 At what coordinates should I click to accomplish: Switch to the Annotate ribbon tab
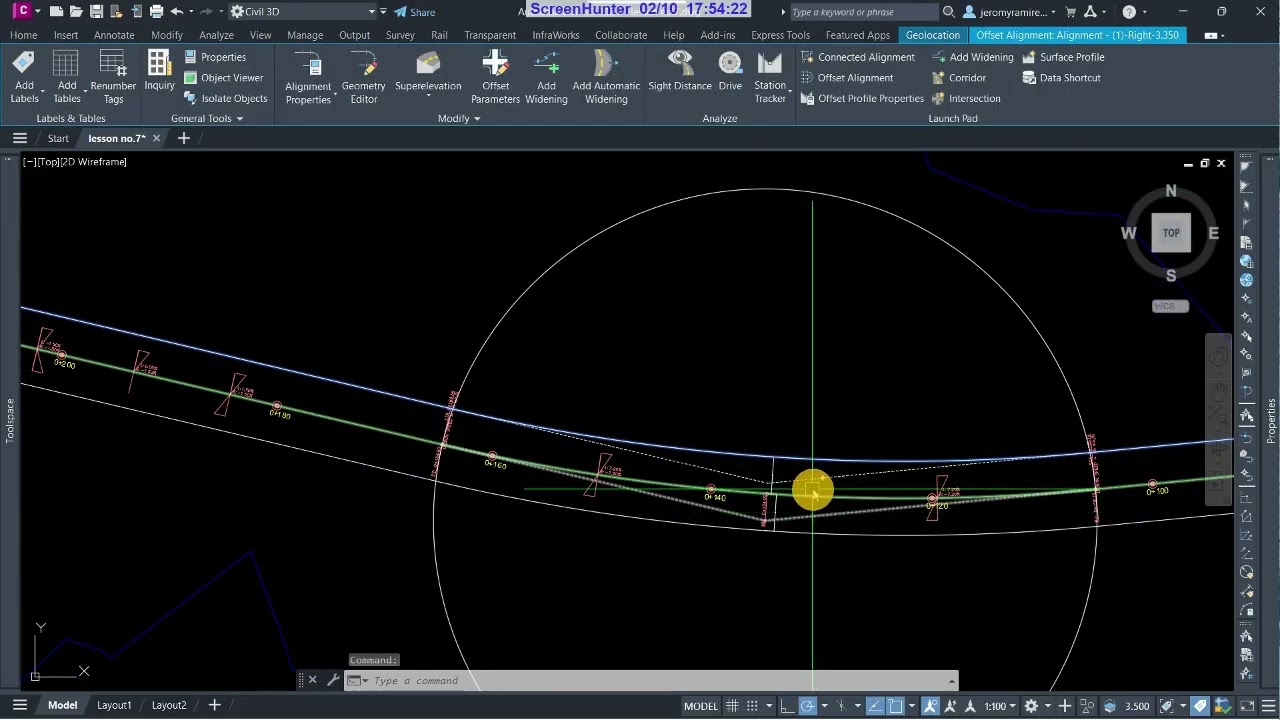click(114, 35)
